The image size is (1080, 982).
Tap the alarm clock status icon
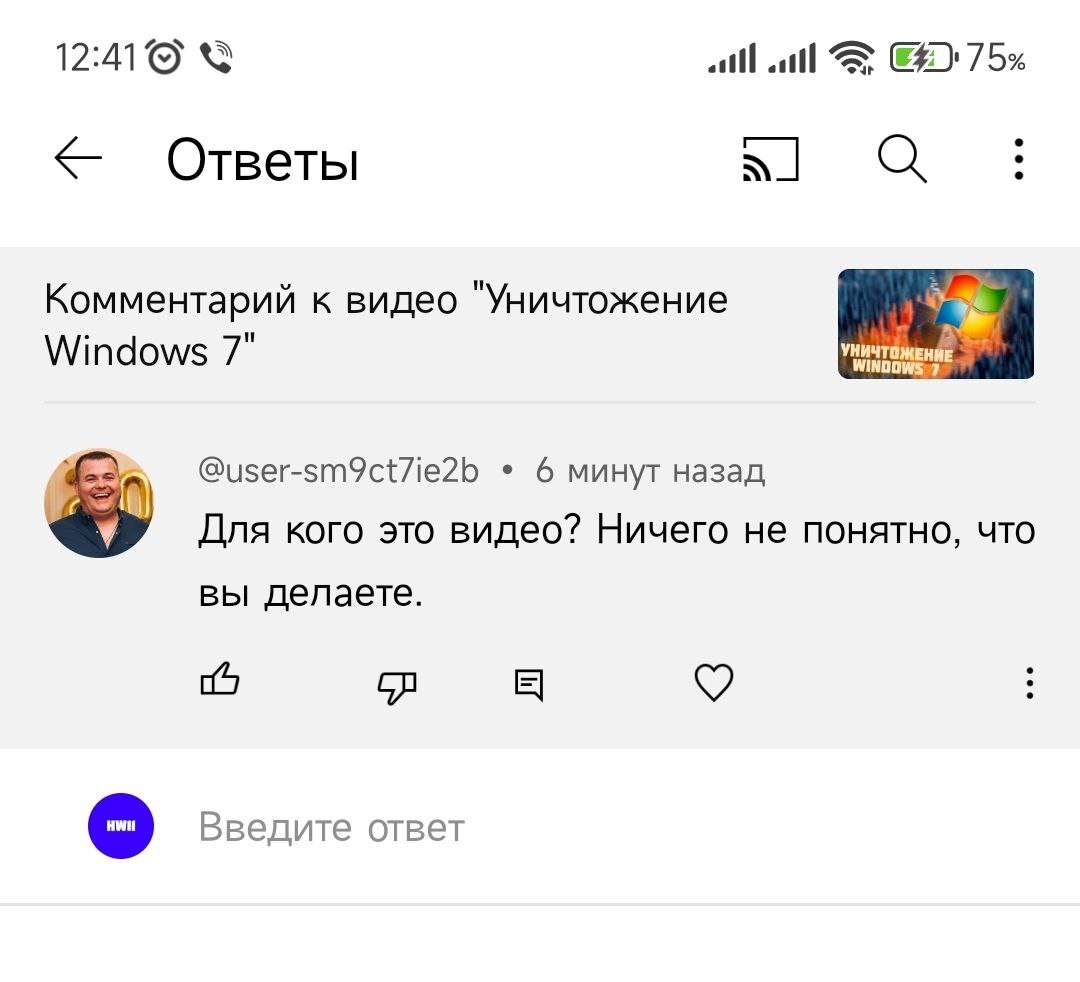(x=164, y=59)
